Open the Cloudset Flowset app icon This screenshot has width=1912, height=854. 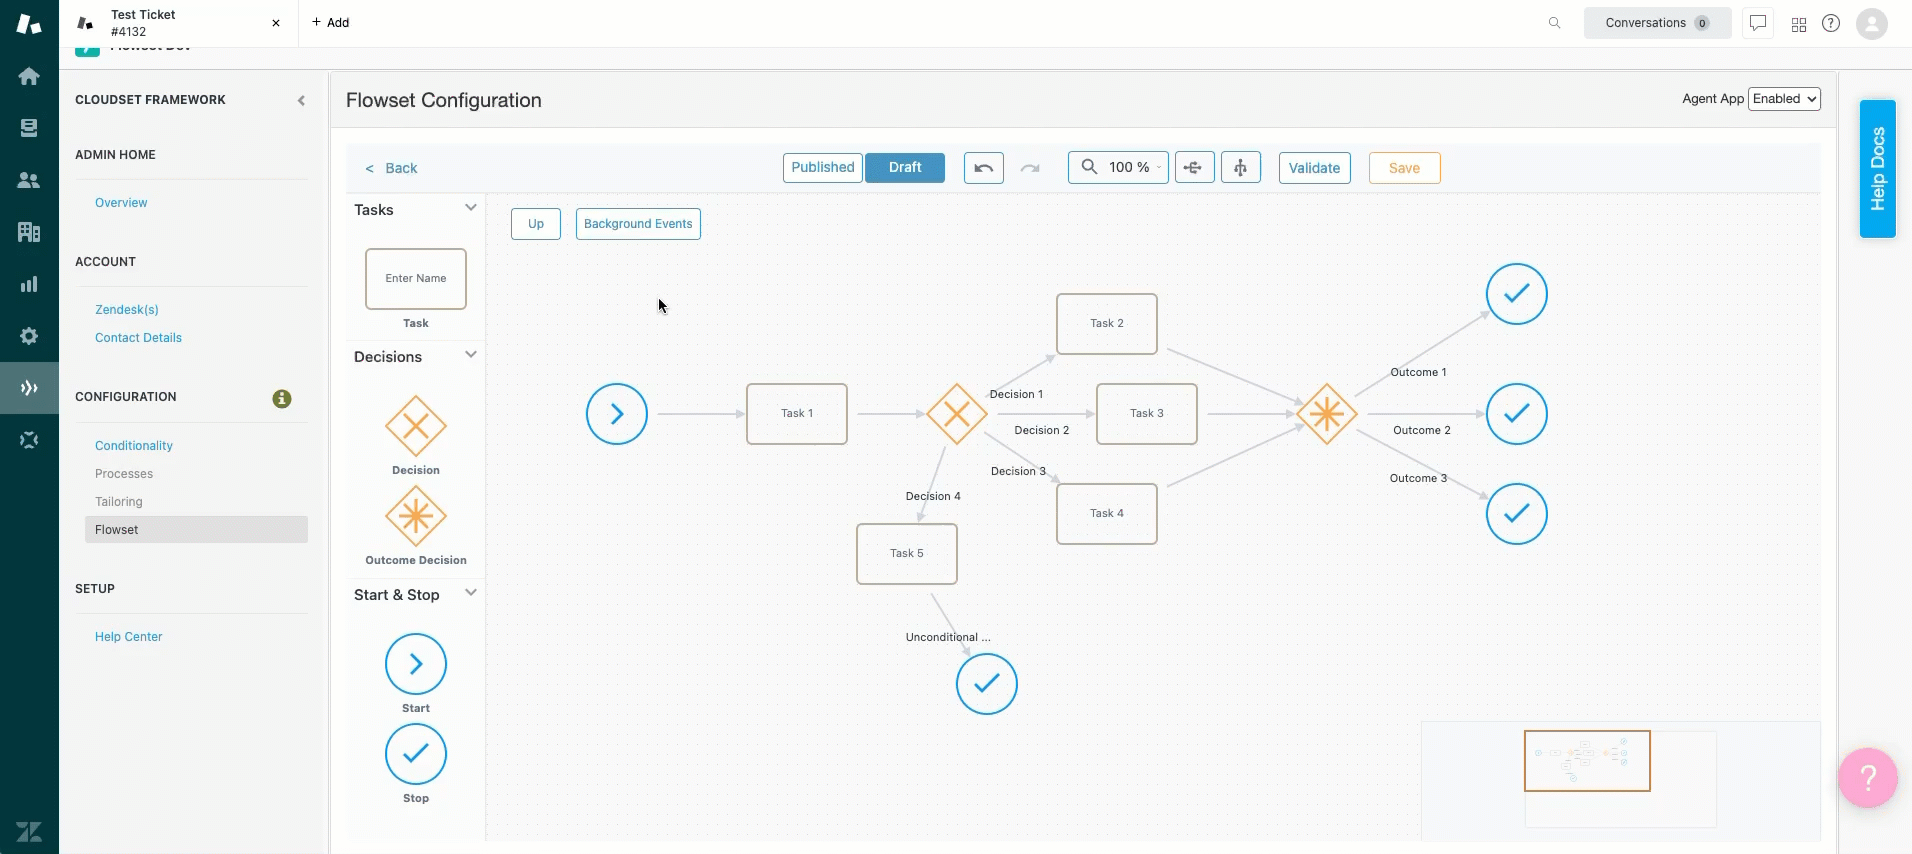pyautogui.click(x=29, y=388)
